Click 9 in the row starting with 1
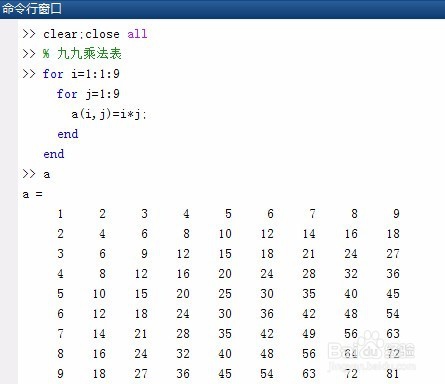The height and width of the screenshot is (384, 445). [x=396, y=214]
